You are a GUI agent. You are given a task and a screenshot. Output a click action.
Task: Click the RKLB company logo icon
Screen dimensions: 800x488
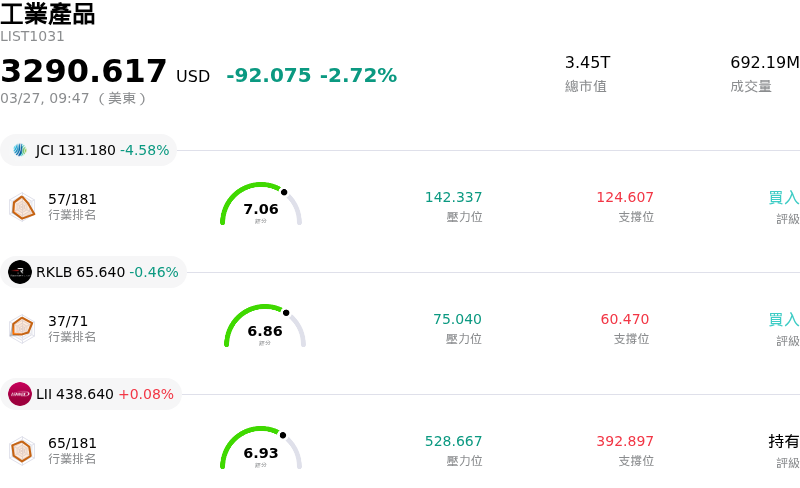tap(20, 272)
